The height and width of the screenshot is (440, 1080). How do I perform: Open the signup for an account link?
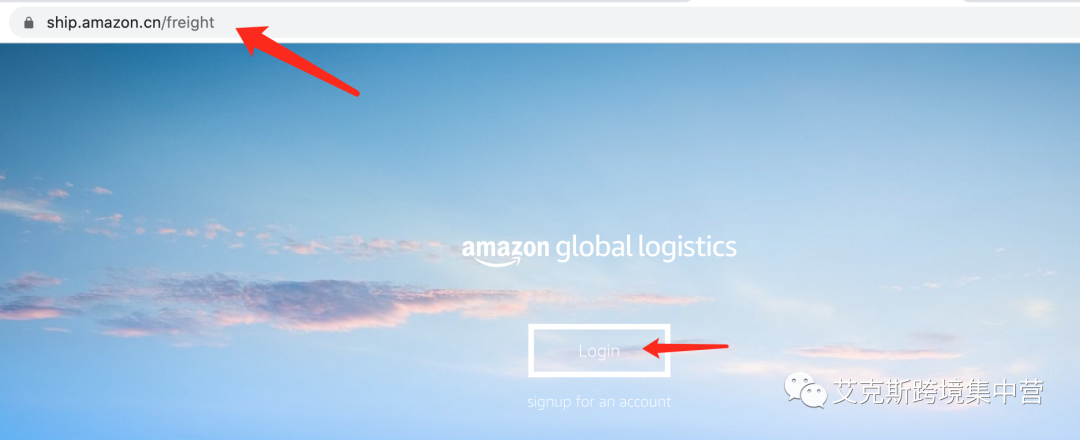599,401
